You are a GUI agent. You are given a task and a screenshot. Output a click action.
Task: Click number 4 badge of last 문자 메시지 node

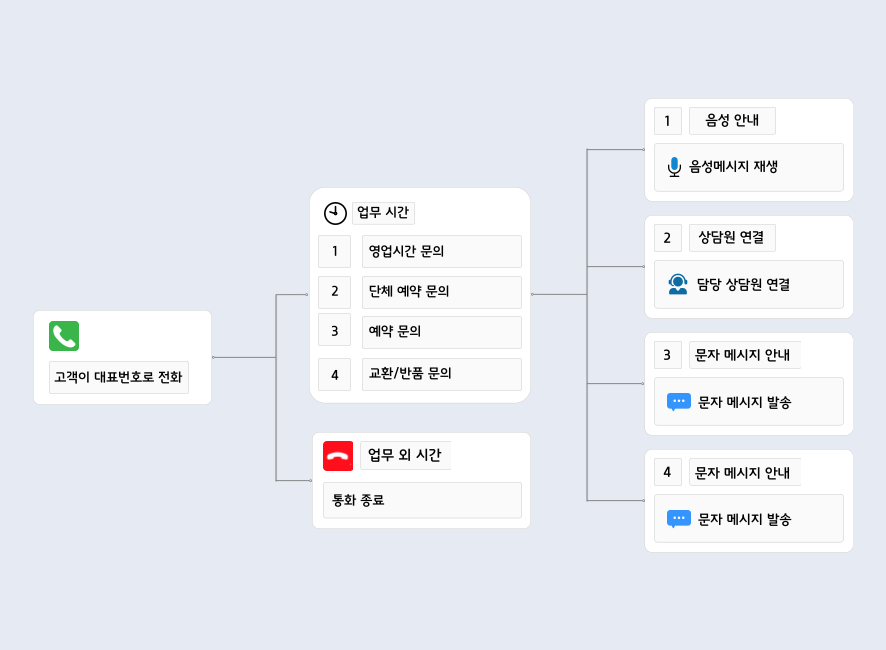[x=667, y=472]
